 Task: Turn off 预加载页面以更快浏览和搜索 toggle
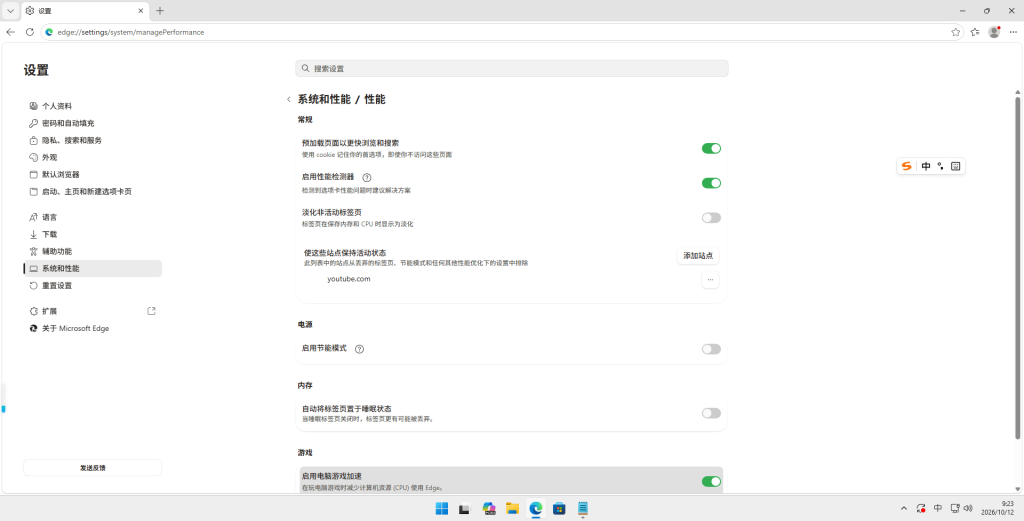(711, 148)
